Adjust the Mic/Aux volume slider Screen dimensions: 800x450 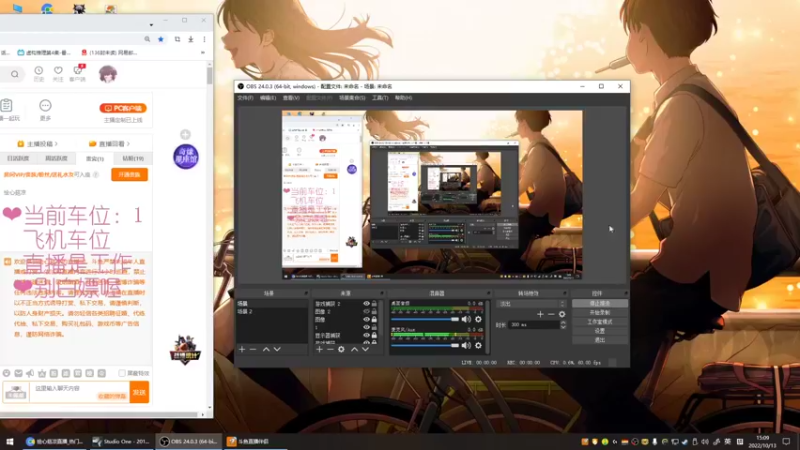click(x=425, y=345)
